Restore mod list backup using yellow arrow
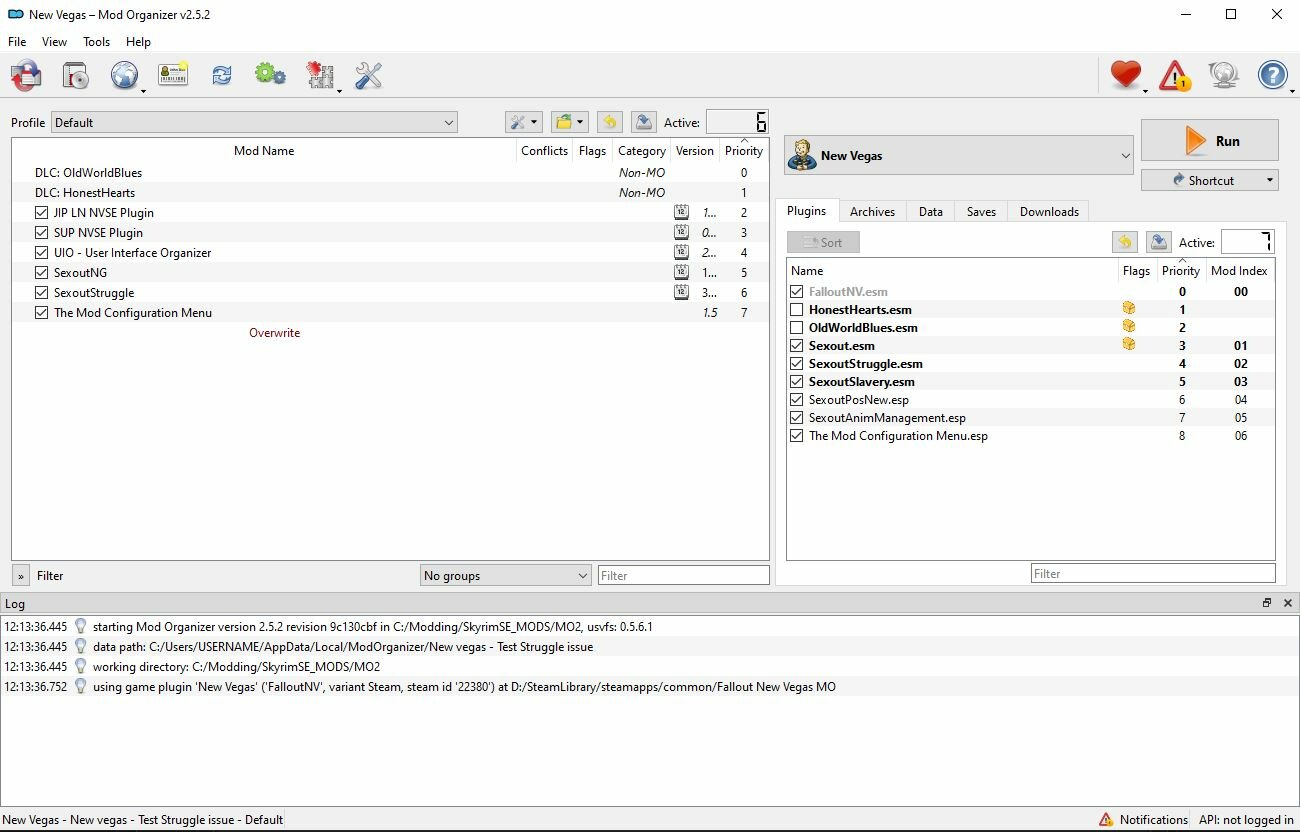1300x832 pixels. coord(609,122)
